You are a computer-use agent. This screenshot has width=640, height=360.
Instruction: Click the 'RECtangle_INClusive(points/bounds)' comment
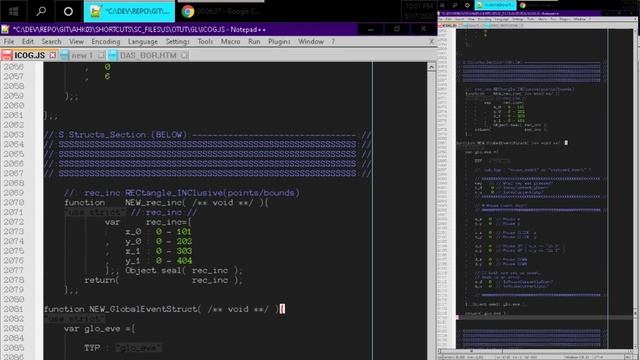[212, 193]
